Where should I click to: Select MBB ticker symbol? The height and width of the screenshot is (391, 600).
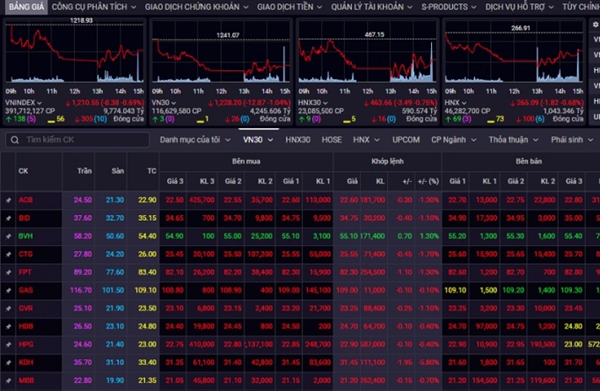(26, 380)
